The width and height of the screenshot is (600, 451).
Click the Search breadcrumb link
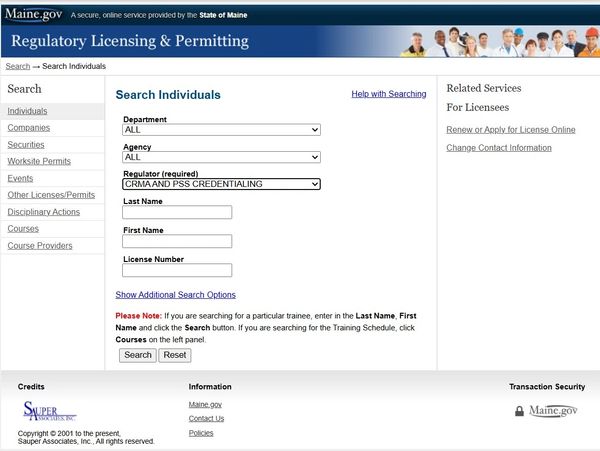(x=17, y=66)
